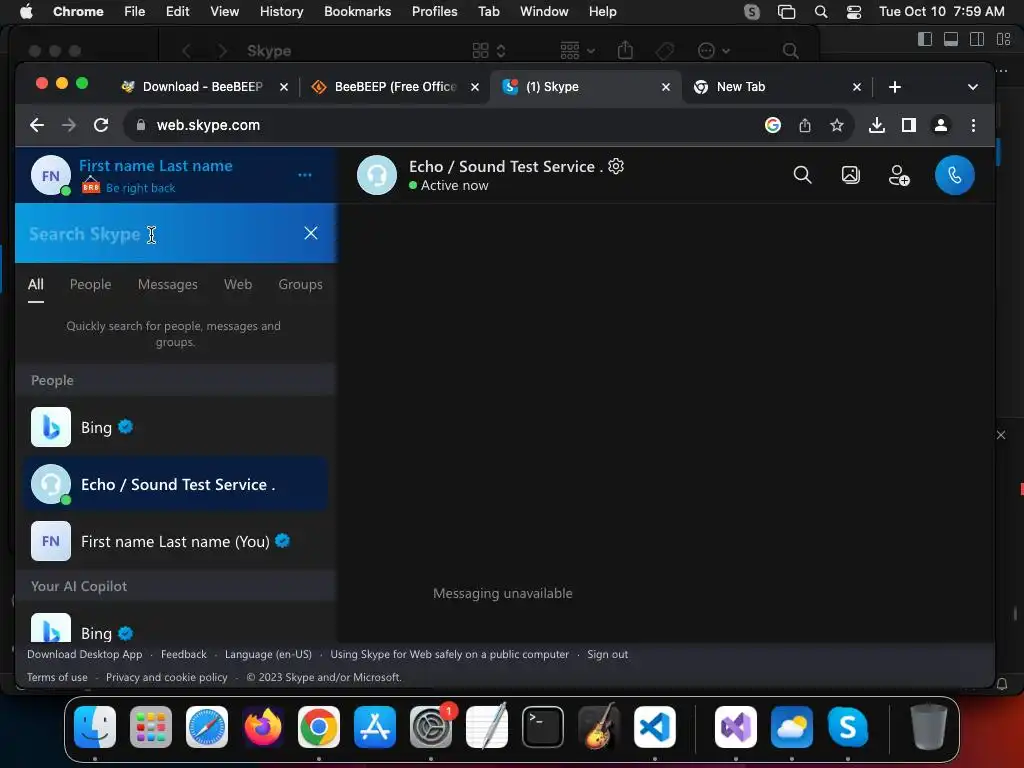
Task: Click the Sign out link
Action: (x=607, y=654)
